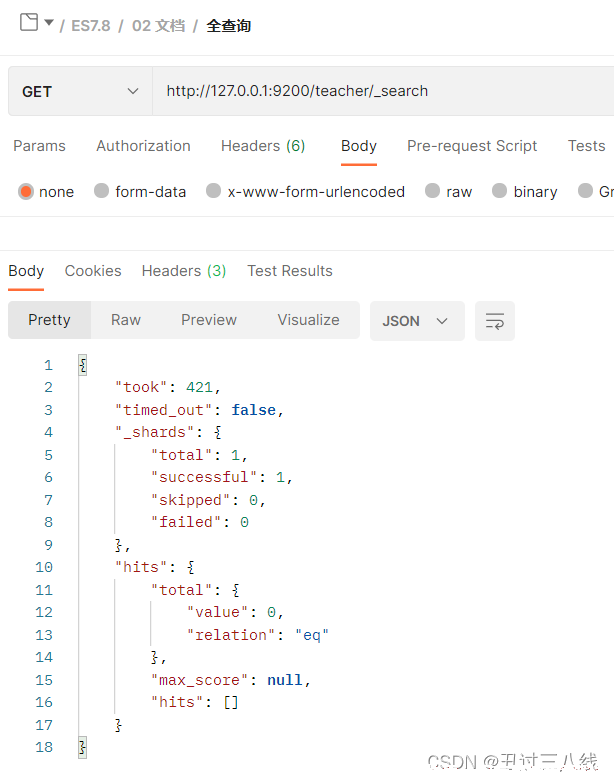Image resolution: width=614 pixels, height=782 pixels.
Task: Click the "skipped": 0 line
Action: [208, 500]
